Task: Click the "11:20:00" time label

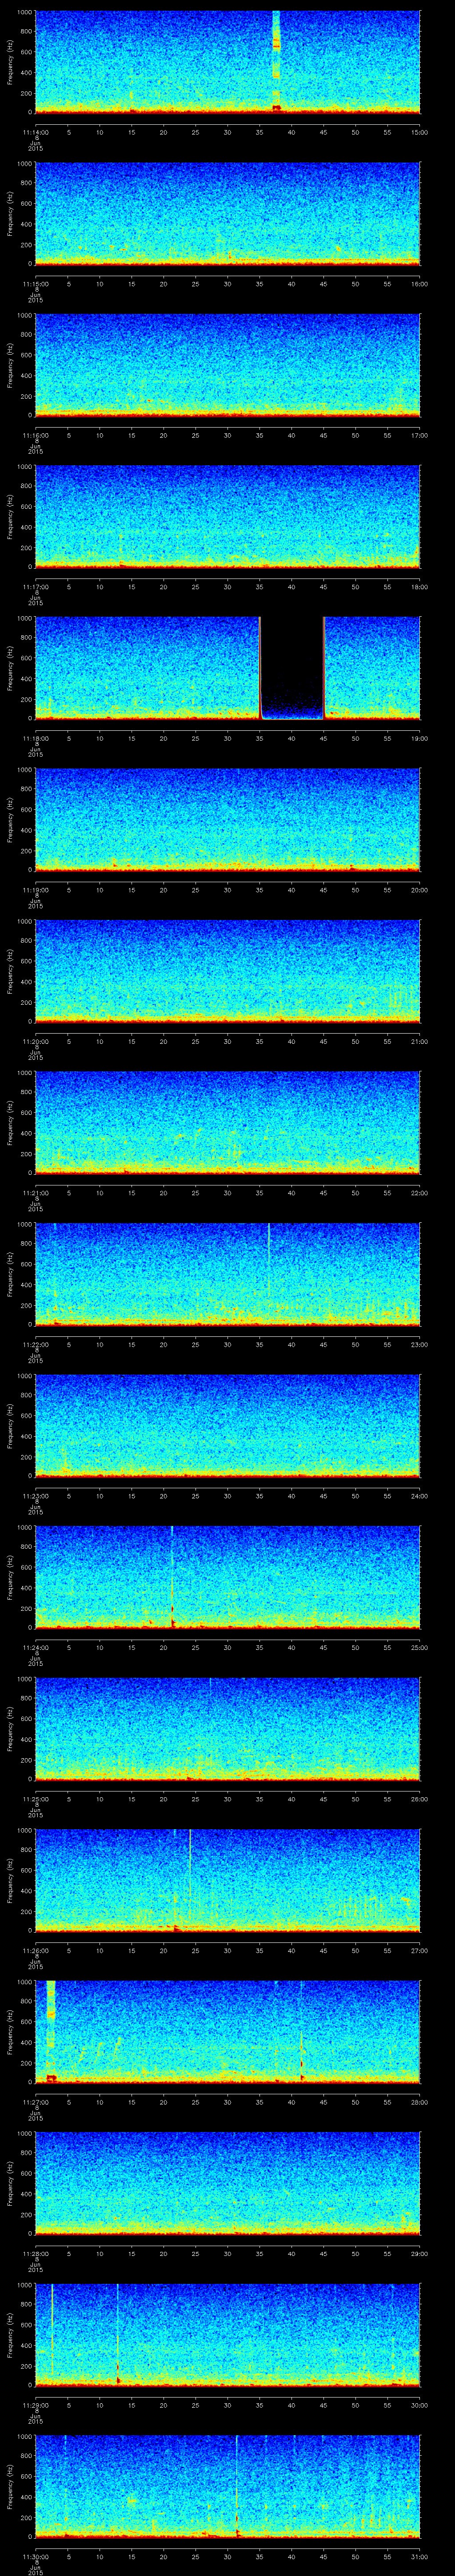Action: tap(35, 1041)
